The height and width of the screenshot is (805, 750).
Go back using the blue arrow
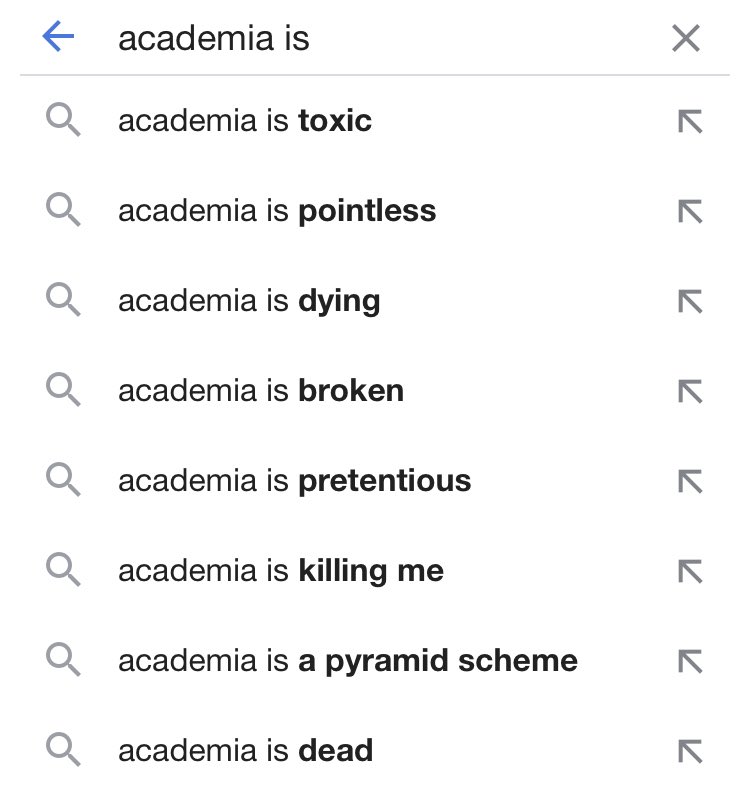(x=58, y=36)
